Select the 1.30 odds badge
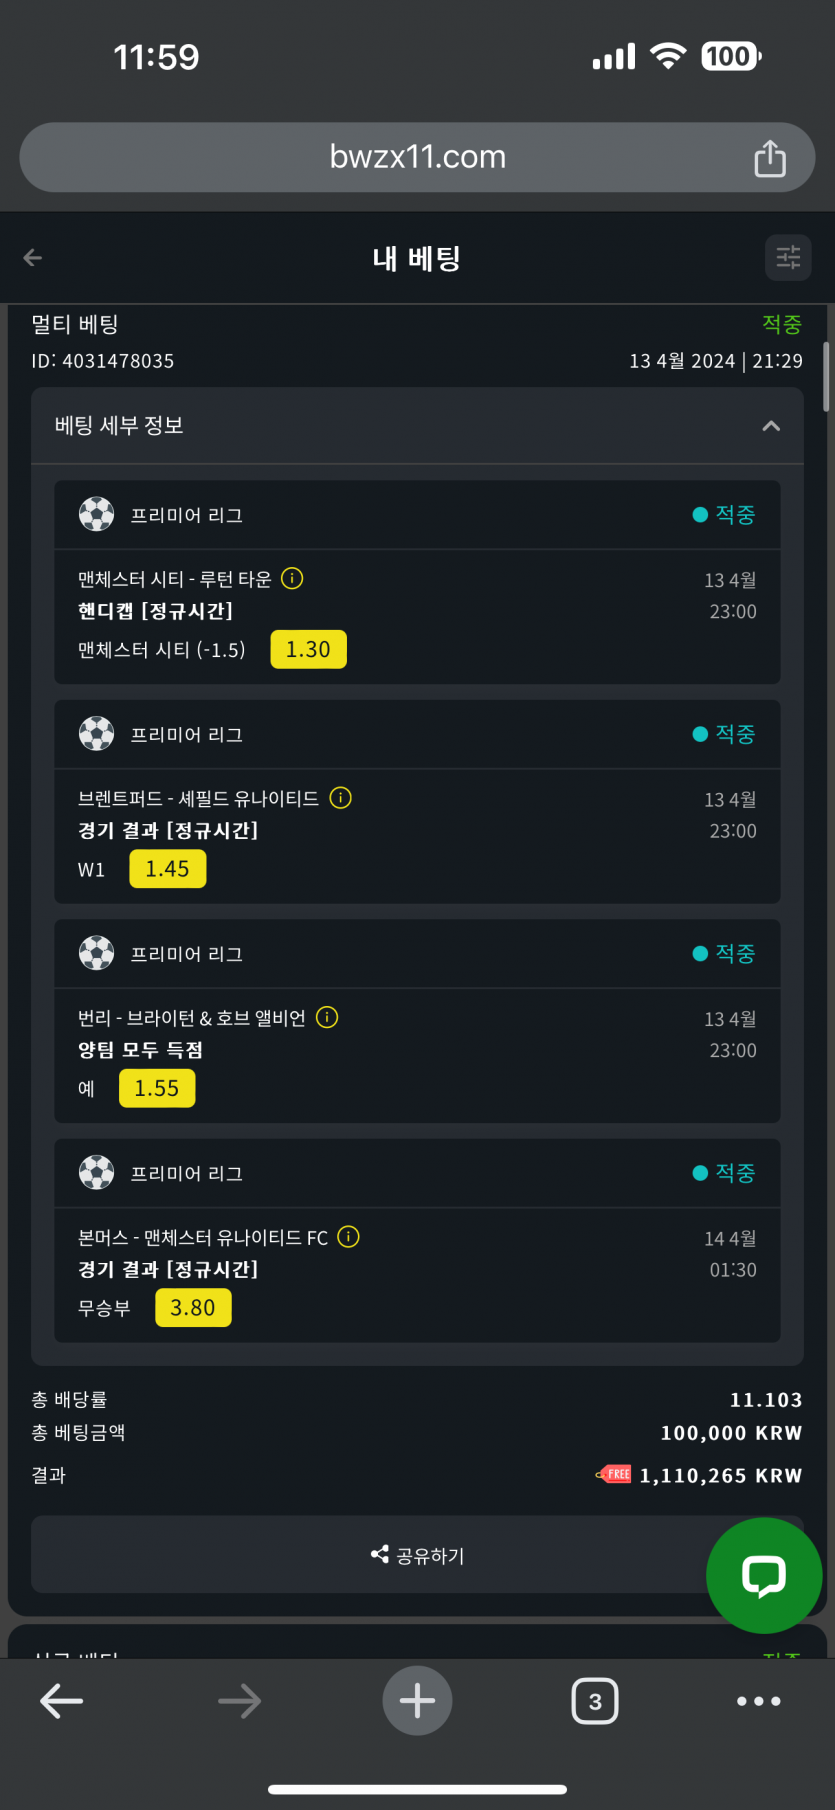Image resolution: width=835 pixels, height=1810 pixels. coord(308,649)
